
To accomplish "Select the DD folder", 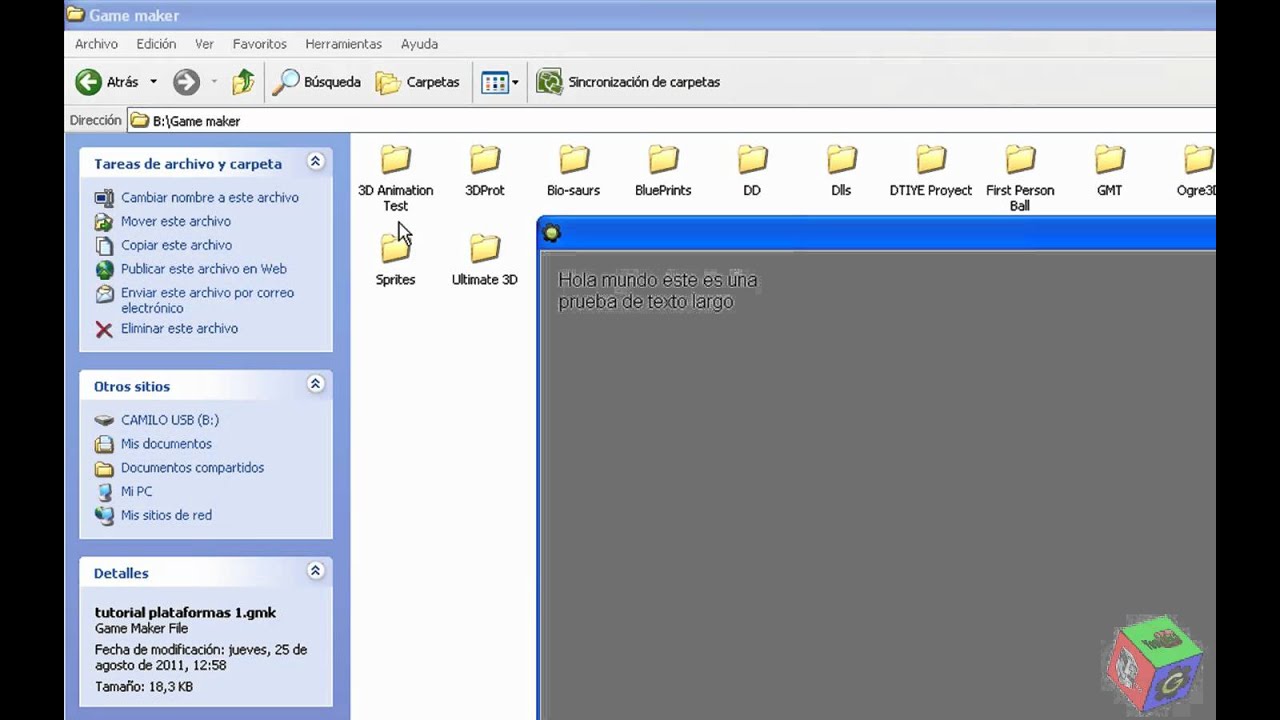I will click(752, 169).
